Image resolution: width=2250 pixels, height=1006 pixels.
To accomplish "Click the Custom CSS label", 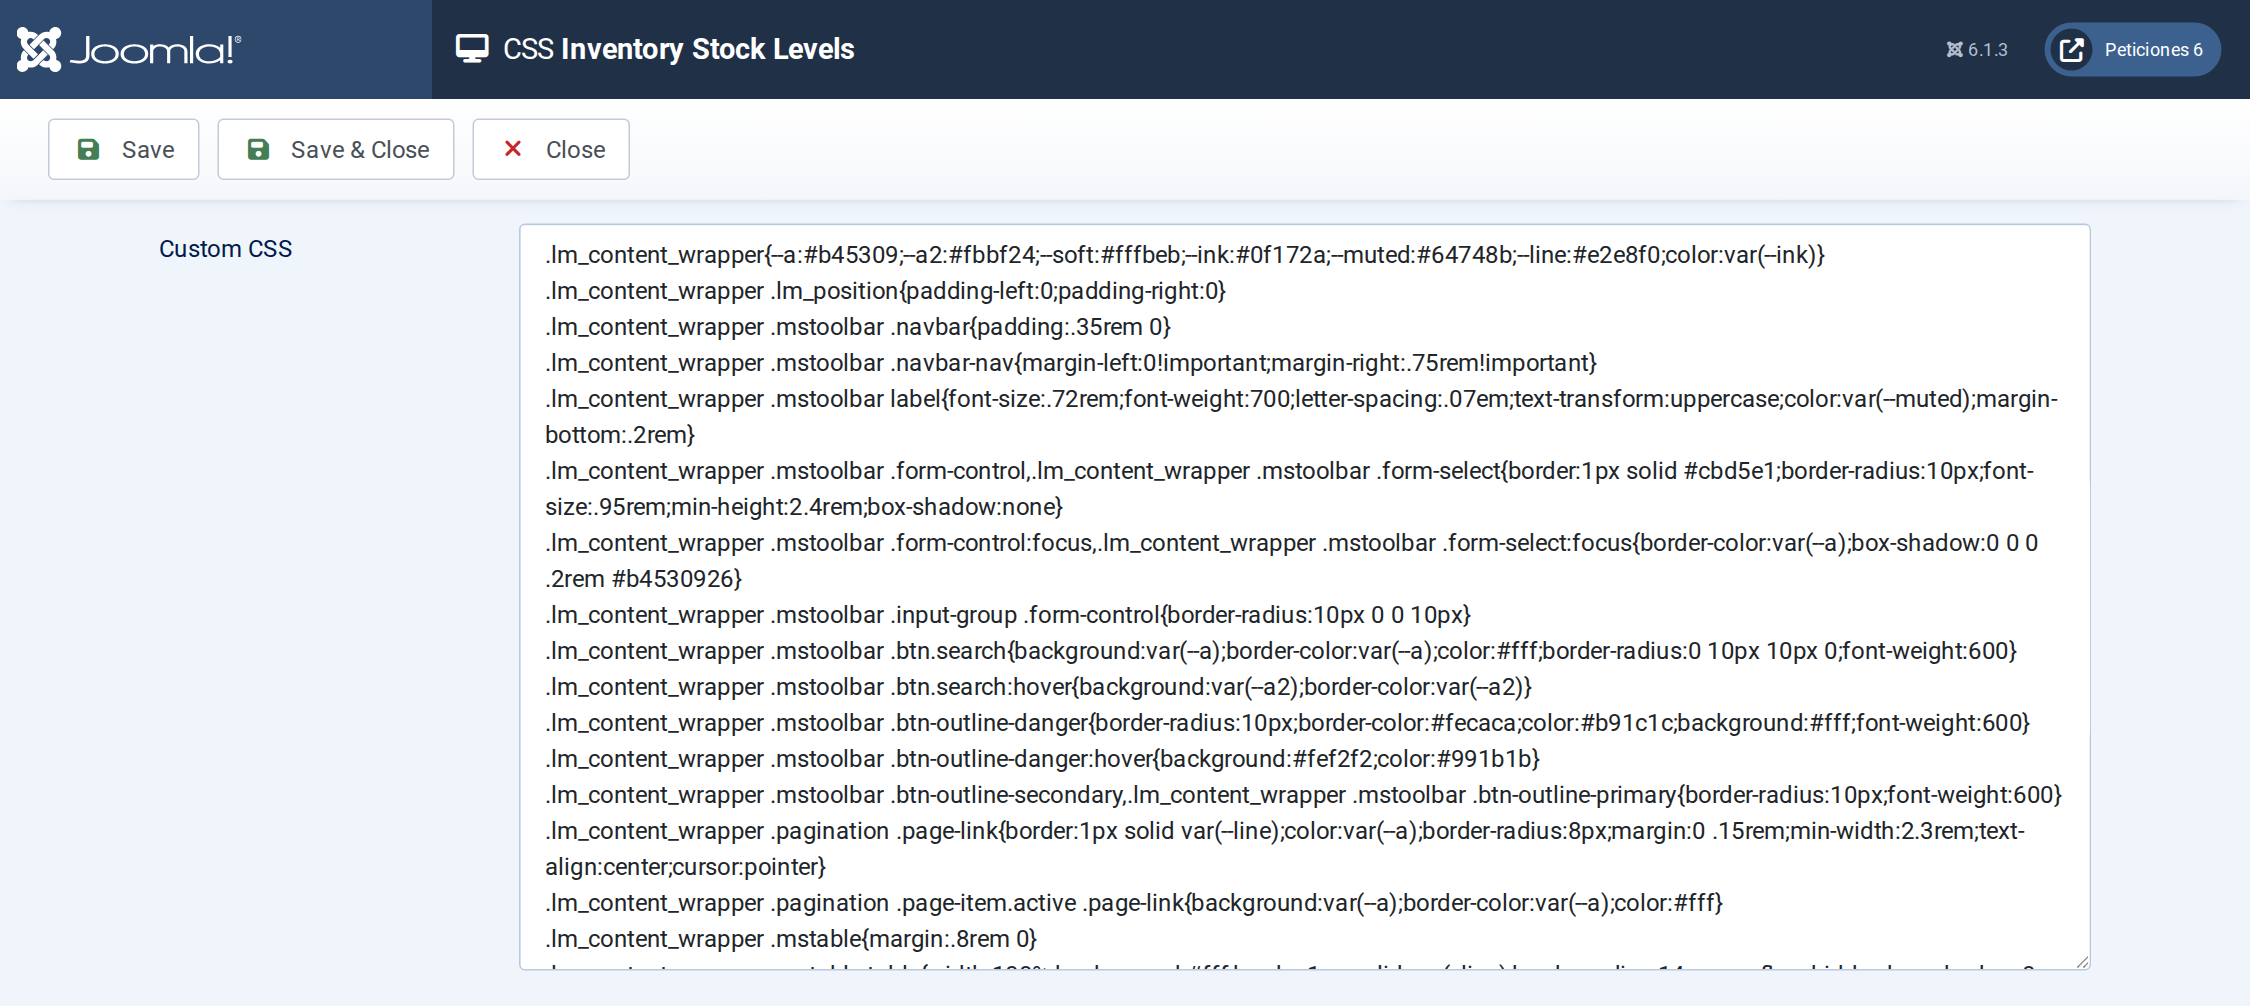I will tap(226, 249).
